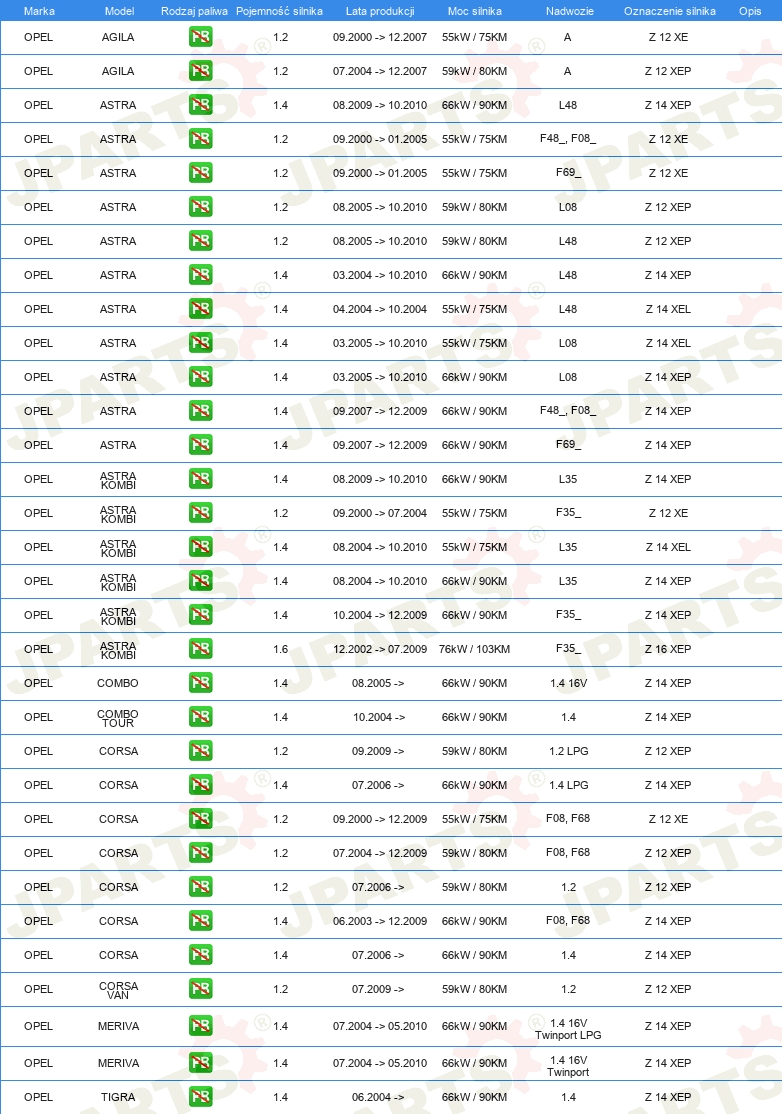Image resolution: width=782 pixels, height=1114 pixels.
Task: Select the Opis column header
Action: [x=750, y=11]
